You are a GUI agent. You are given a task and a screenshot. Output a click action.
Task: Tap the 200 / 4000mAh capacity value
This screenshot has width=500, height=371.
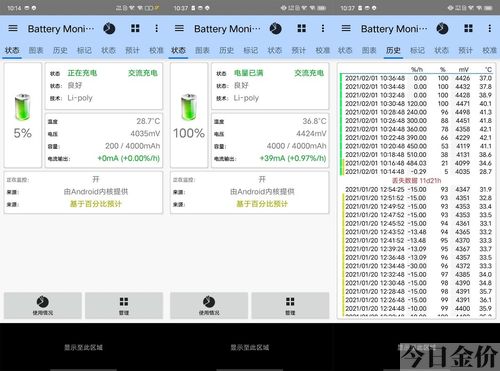click(x=133, y=146)
